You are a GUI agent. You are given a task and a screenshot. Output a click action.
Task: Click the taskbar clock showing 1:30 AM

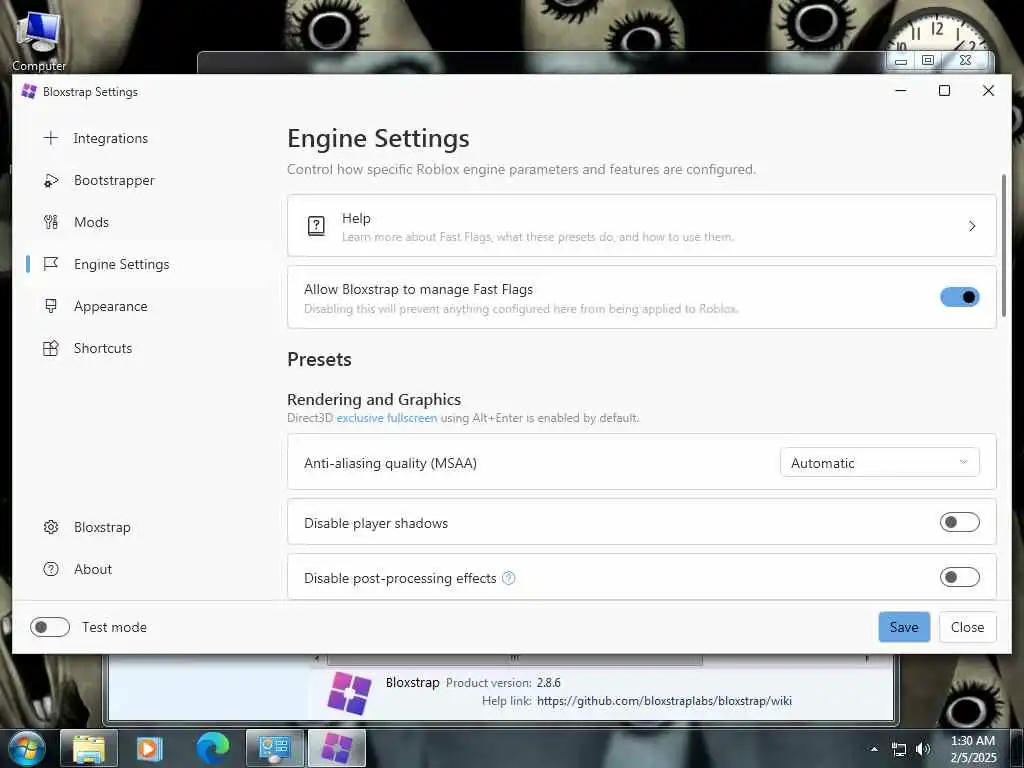coord(973,749)
